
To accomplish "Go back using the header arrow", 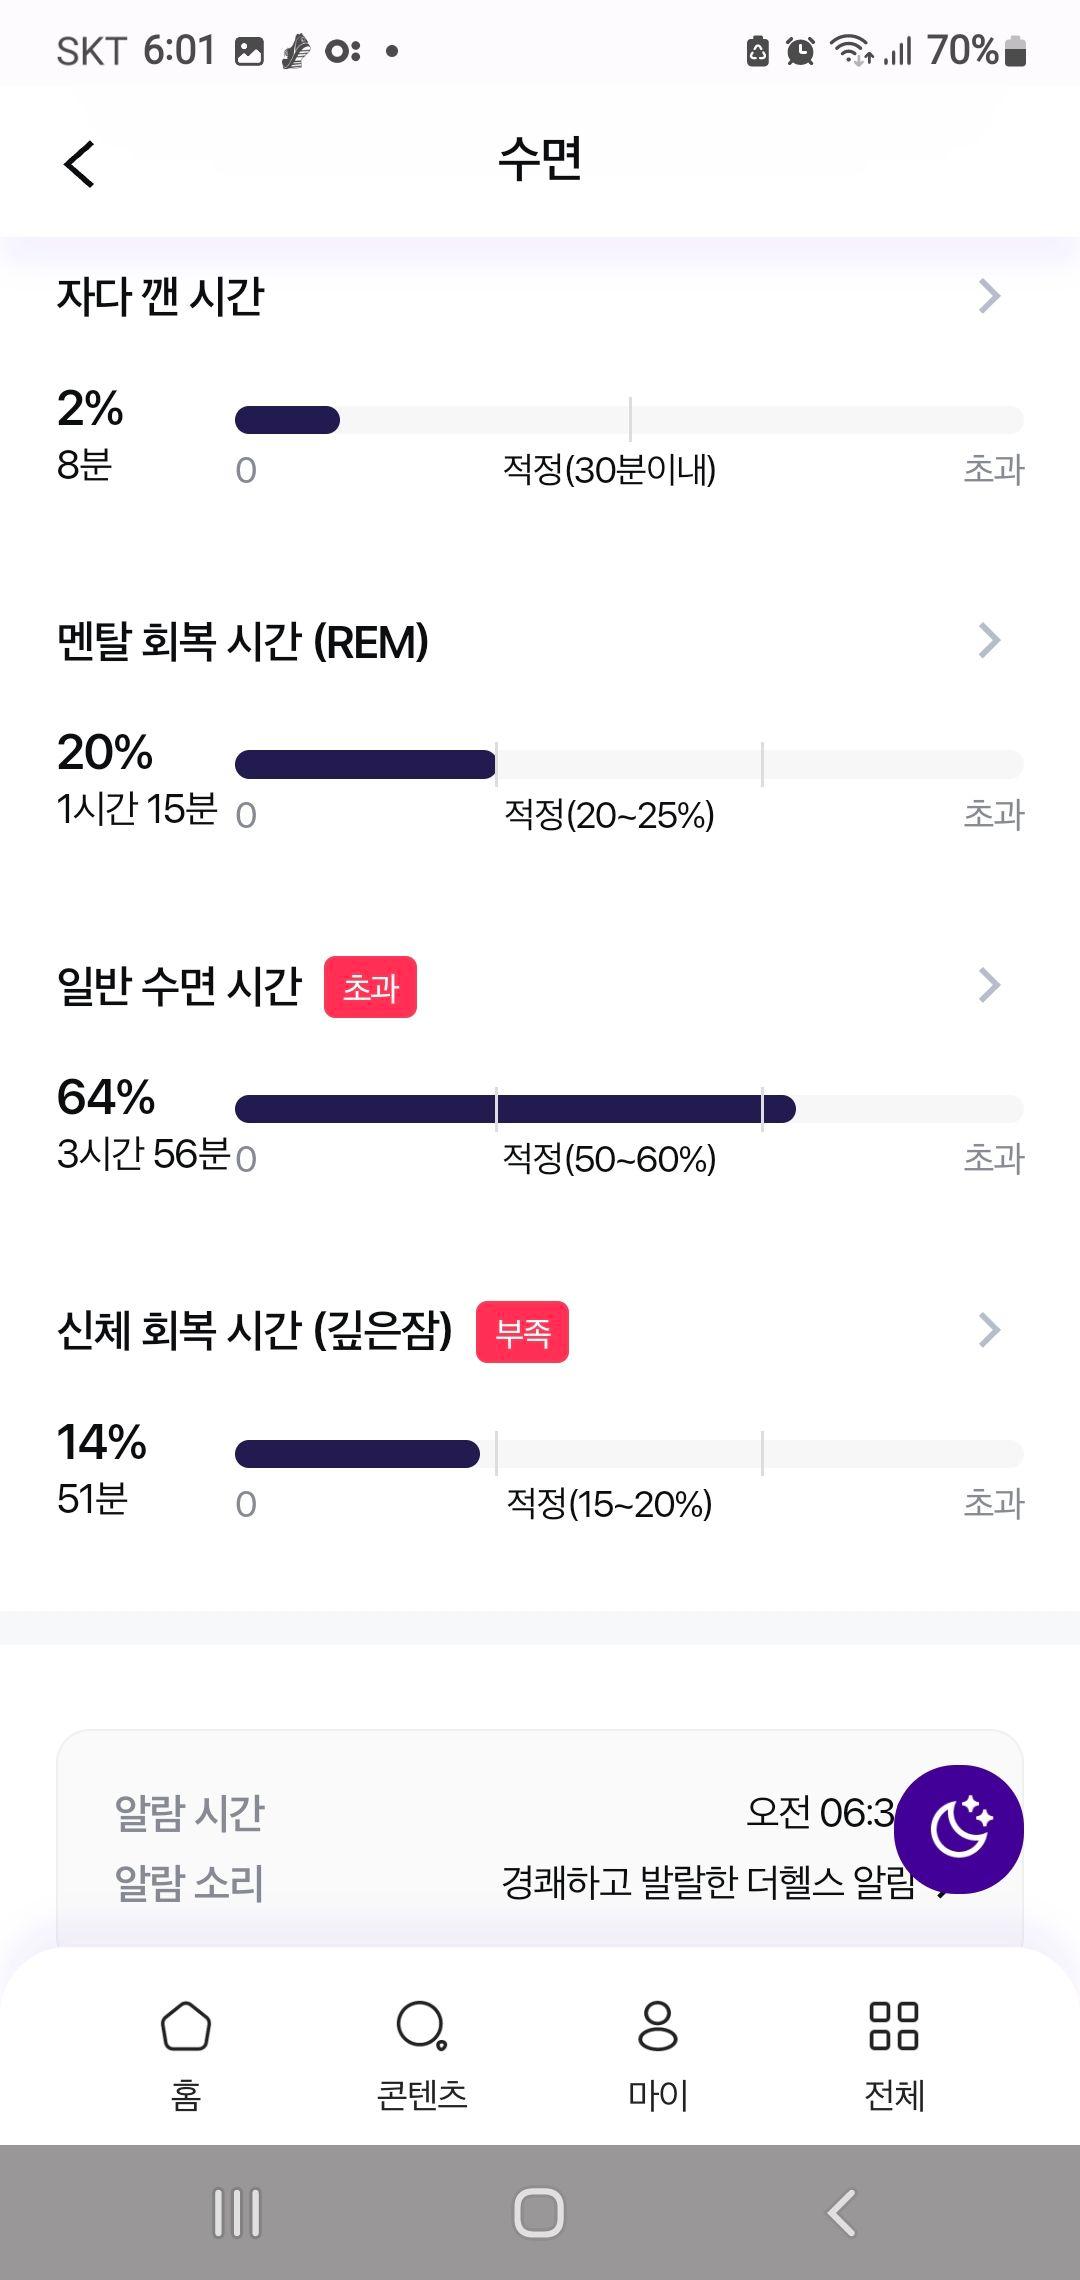I will click(x=79, y=164).
